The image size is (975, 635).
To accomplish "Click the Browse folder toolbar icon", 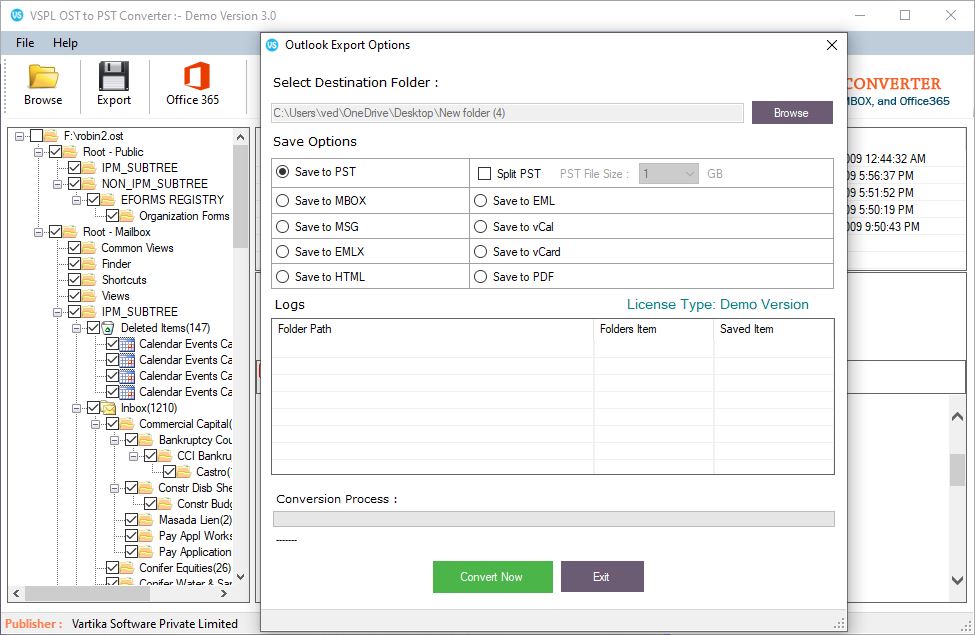I will pos(43,76).
